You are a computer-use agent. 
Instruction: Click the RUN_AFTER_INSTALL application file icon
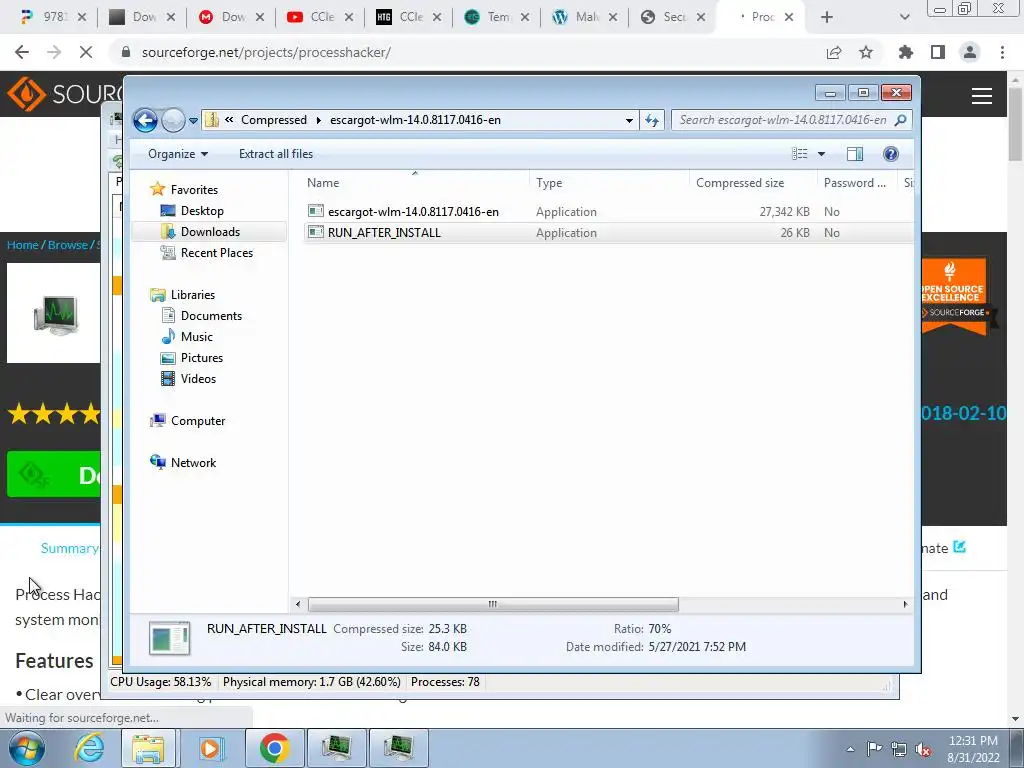coord(316,232)
